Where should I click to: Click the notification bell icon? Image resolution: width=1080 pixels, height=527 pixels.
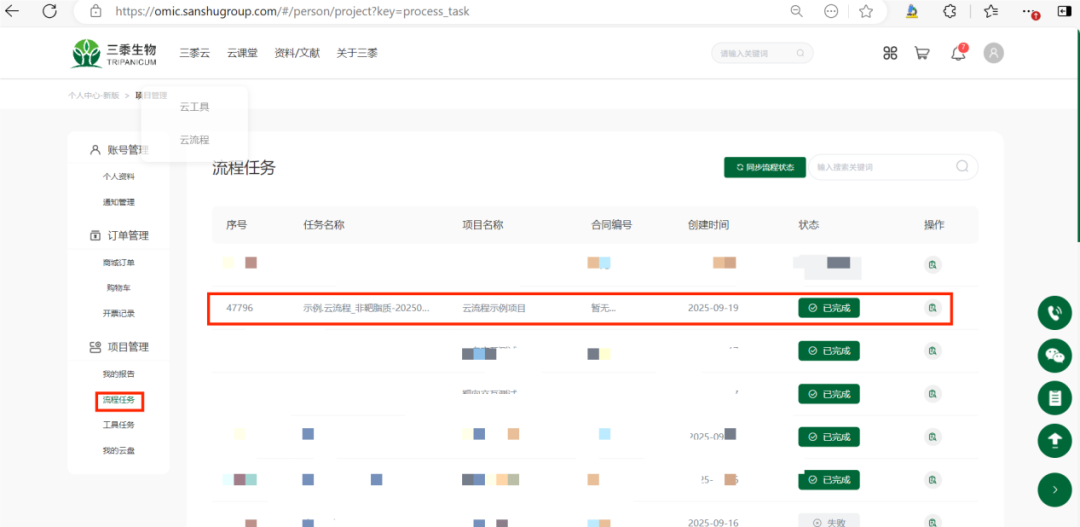[958, 53]
